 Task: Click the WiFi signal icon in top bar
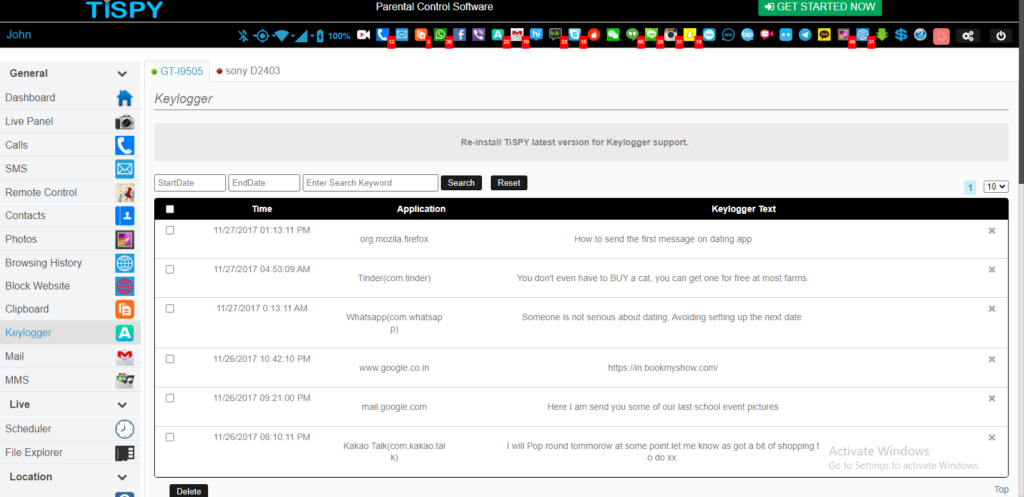pyautogui.click(x=281, y=35)
